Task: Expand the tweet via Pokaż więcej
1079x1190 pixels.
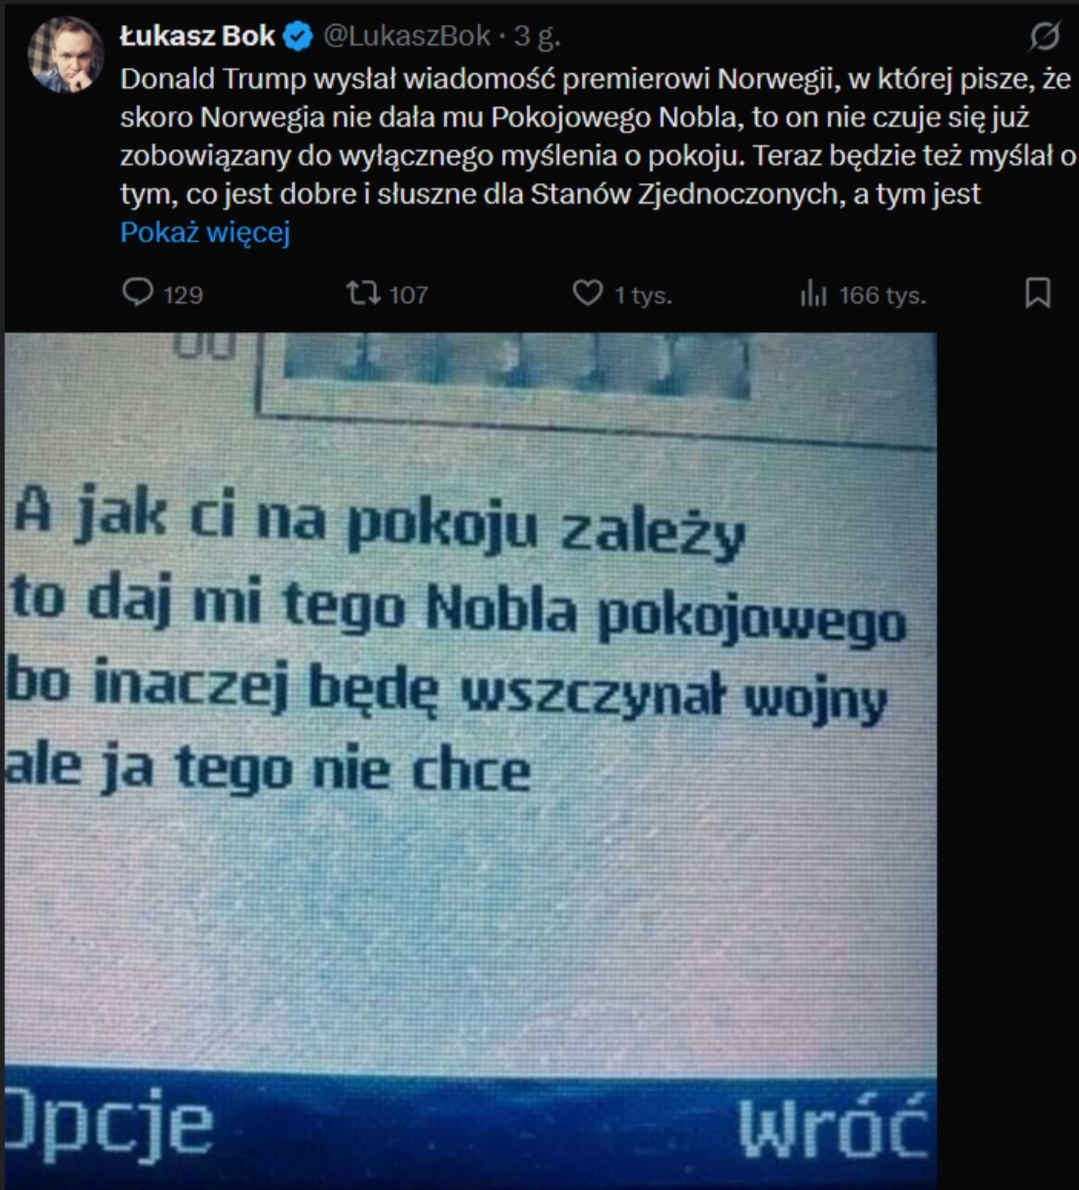Action: (x=205, y=232)
